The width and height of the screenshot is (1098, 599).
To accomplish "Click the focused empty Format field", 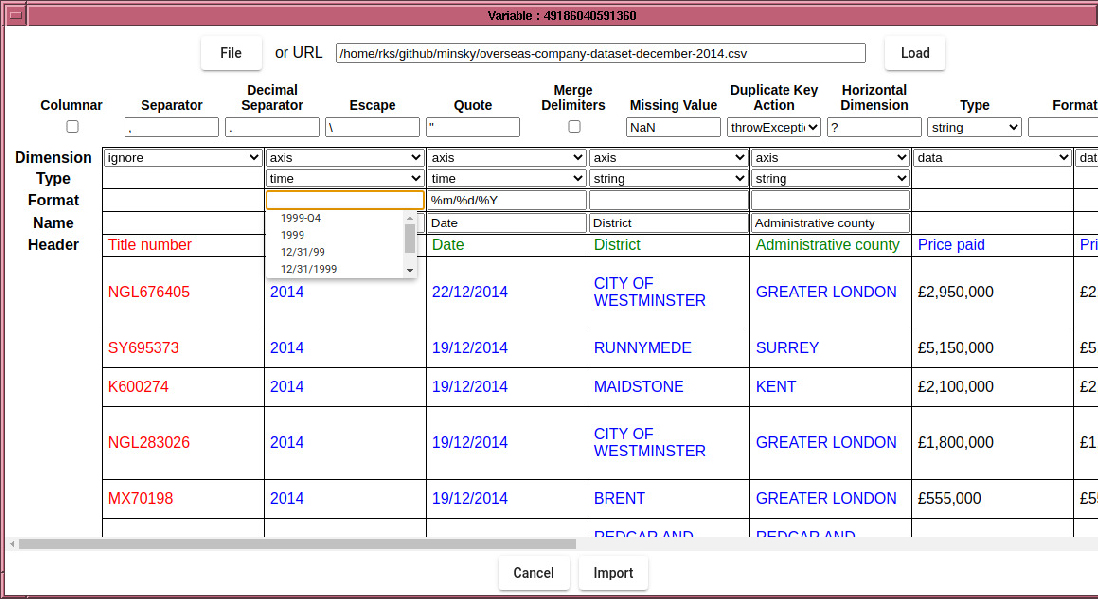I will click(345, 200).
